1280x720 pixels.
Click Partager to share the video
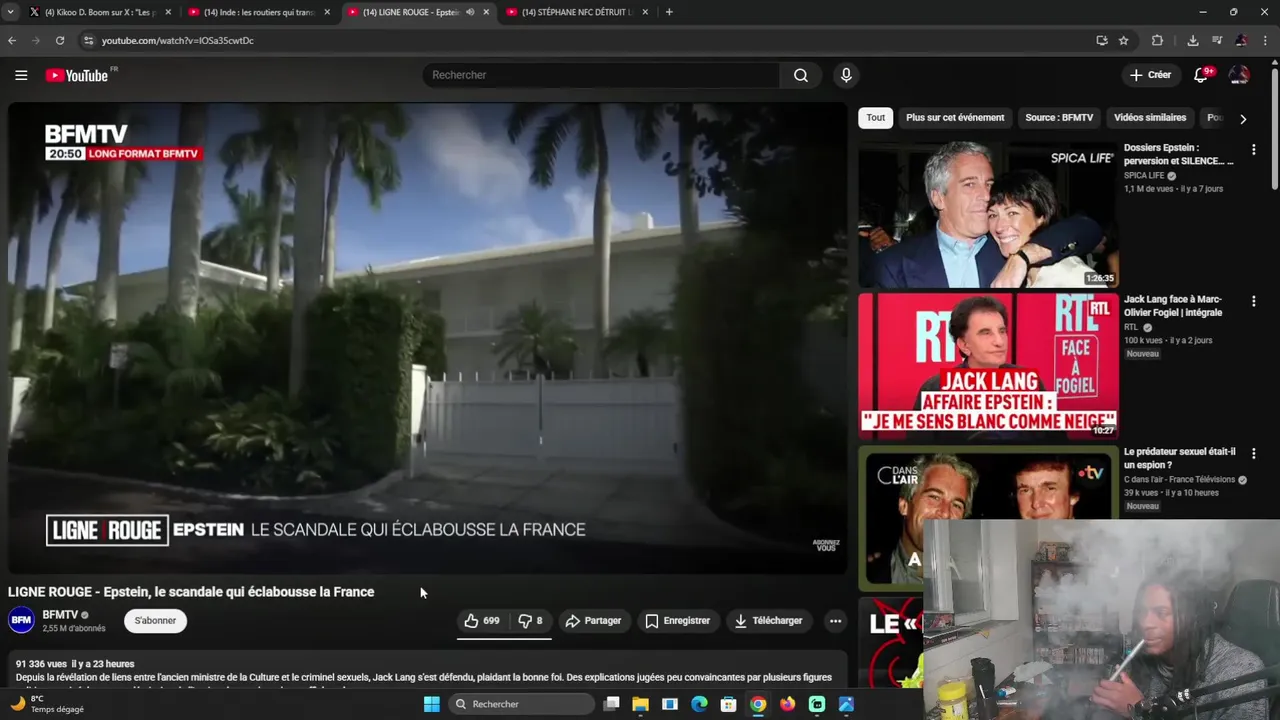593,621
